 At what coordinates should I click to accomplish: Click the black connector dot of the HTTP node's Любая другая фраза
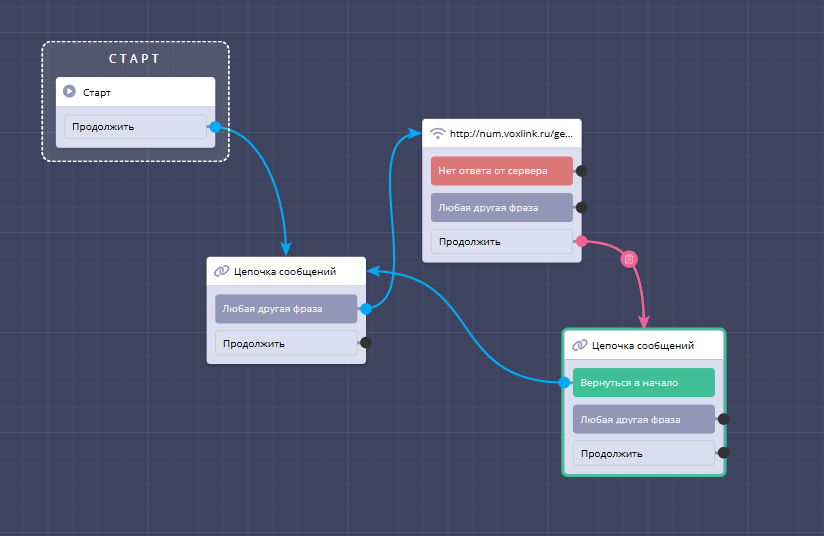[x=581, y=208]
